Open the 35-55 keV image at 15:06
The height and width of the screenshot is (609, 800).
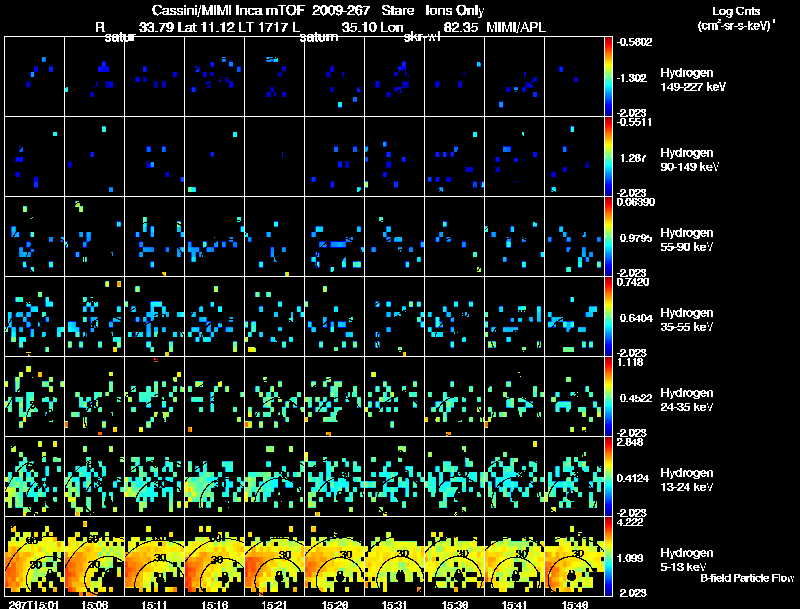pos(94,316)
